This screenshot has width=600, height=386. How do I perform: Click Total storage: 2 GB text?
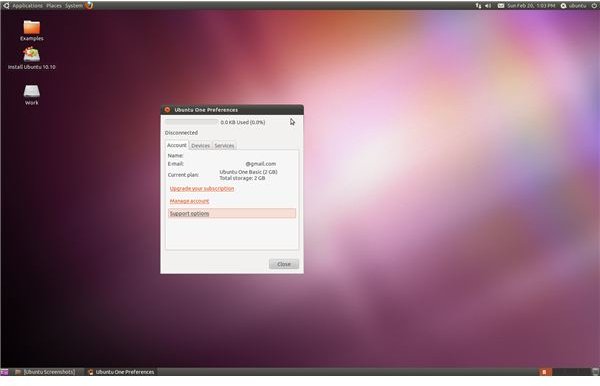pyautogui.click(x=242, y=178)
